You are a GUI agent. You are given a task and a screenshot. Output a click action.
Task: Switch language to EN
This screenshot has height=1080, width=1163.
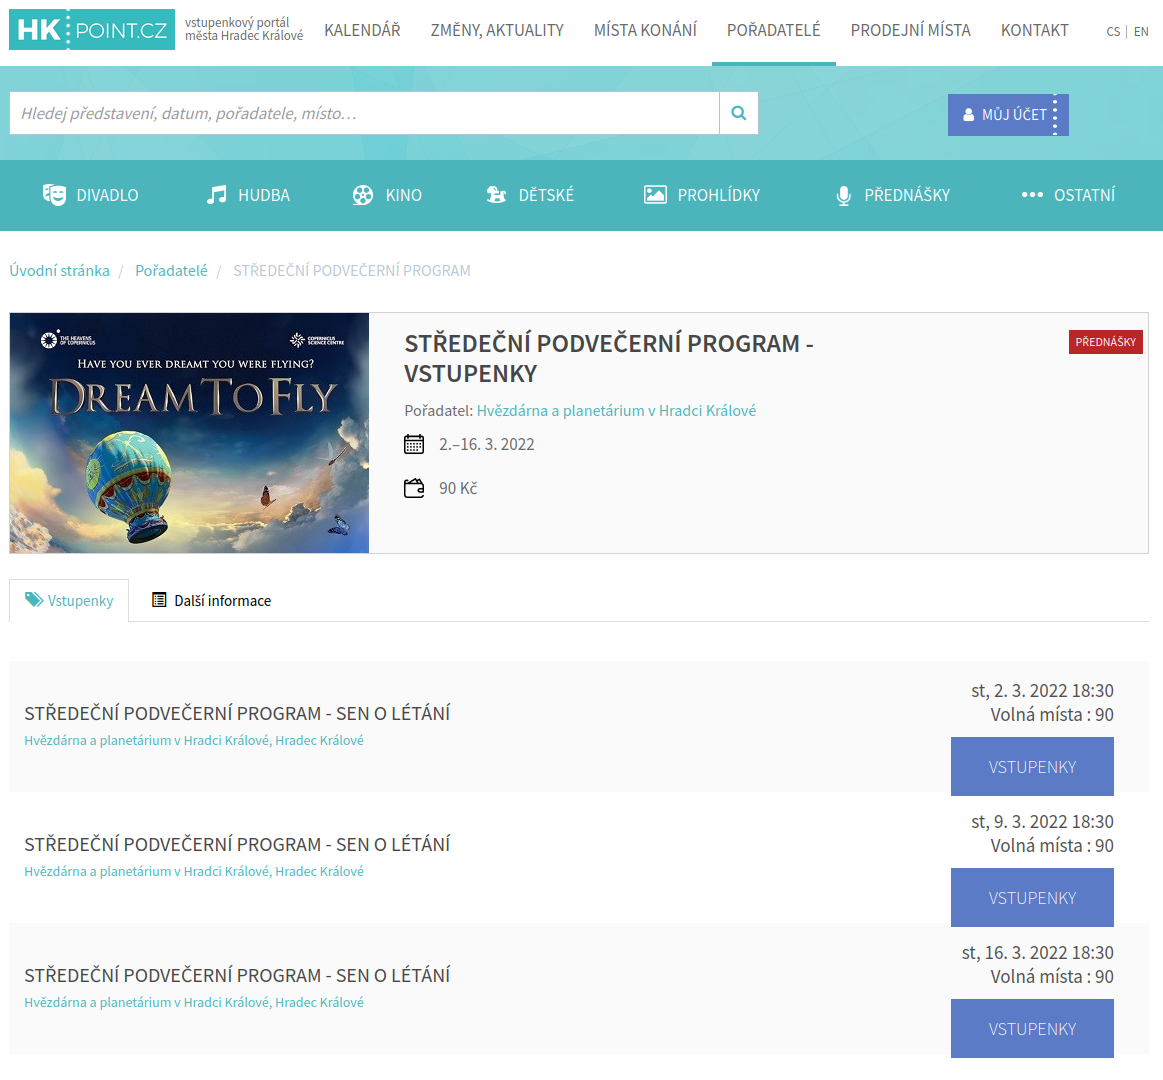tap(1141, 32)
